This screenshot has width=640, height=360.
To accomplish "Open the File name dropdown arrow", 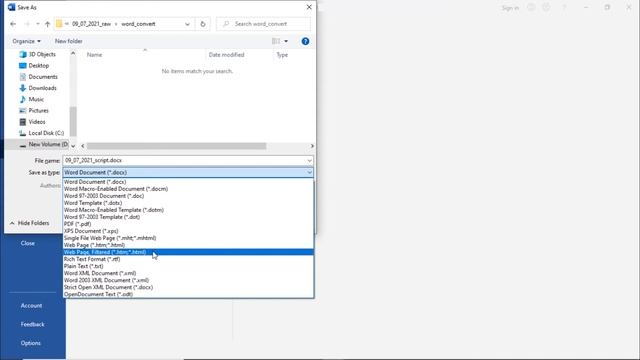I will [x=309, y=160].
